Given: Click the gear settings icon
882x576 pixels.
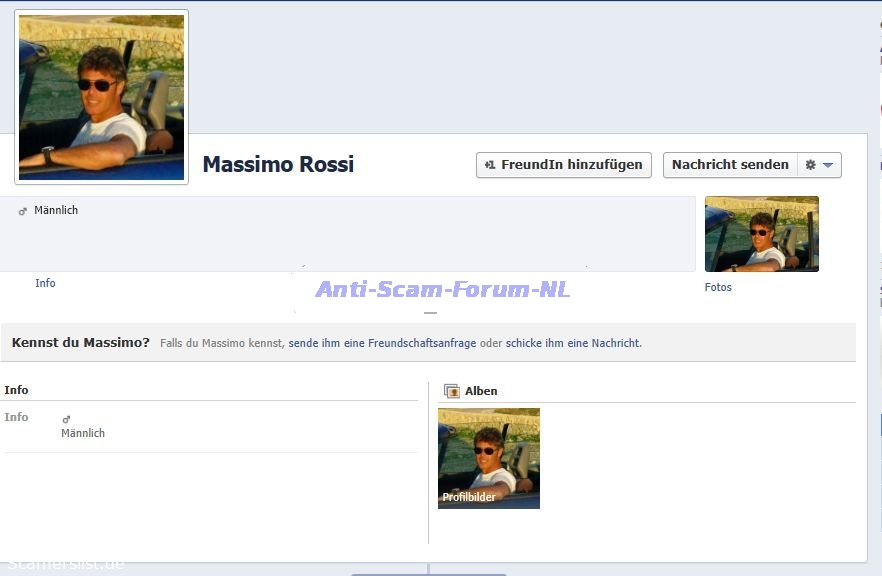Looking at the screenshot, I should (811, 165).
